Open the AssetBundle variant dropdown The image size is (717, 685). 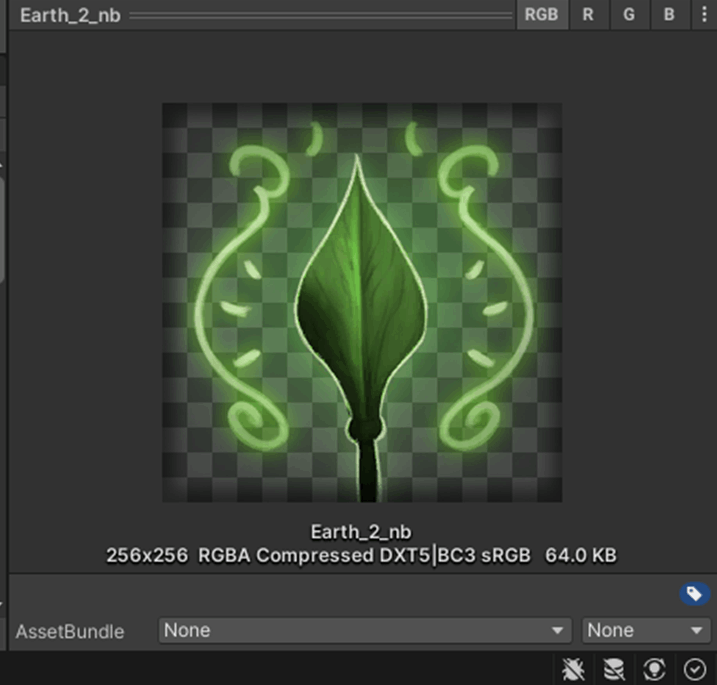(646, 631)
